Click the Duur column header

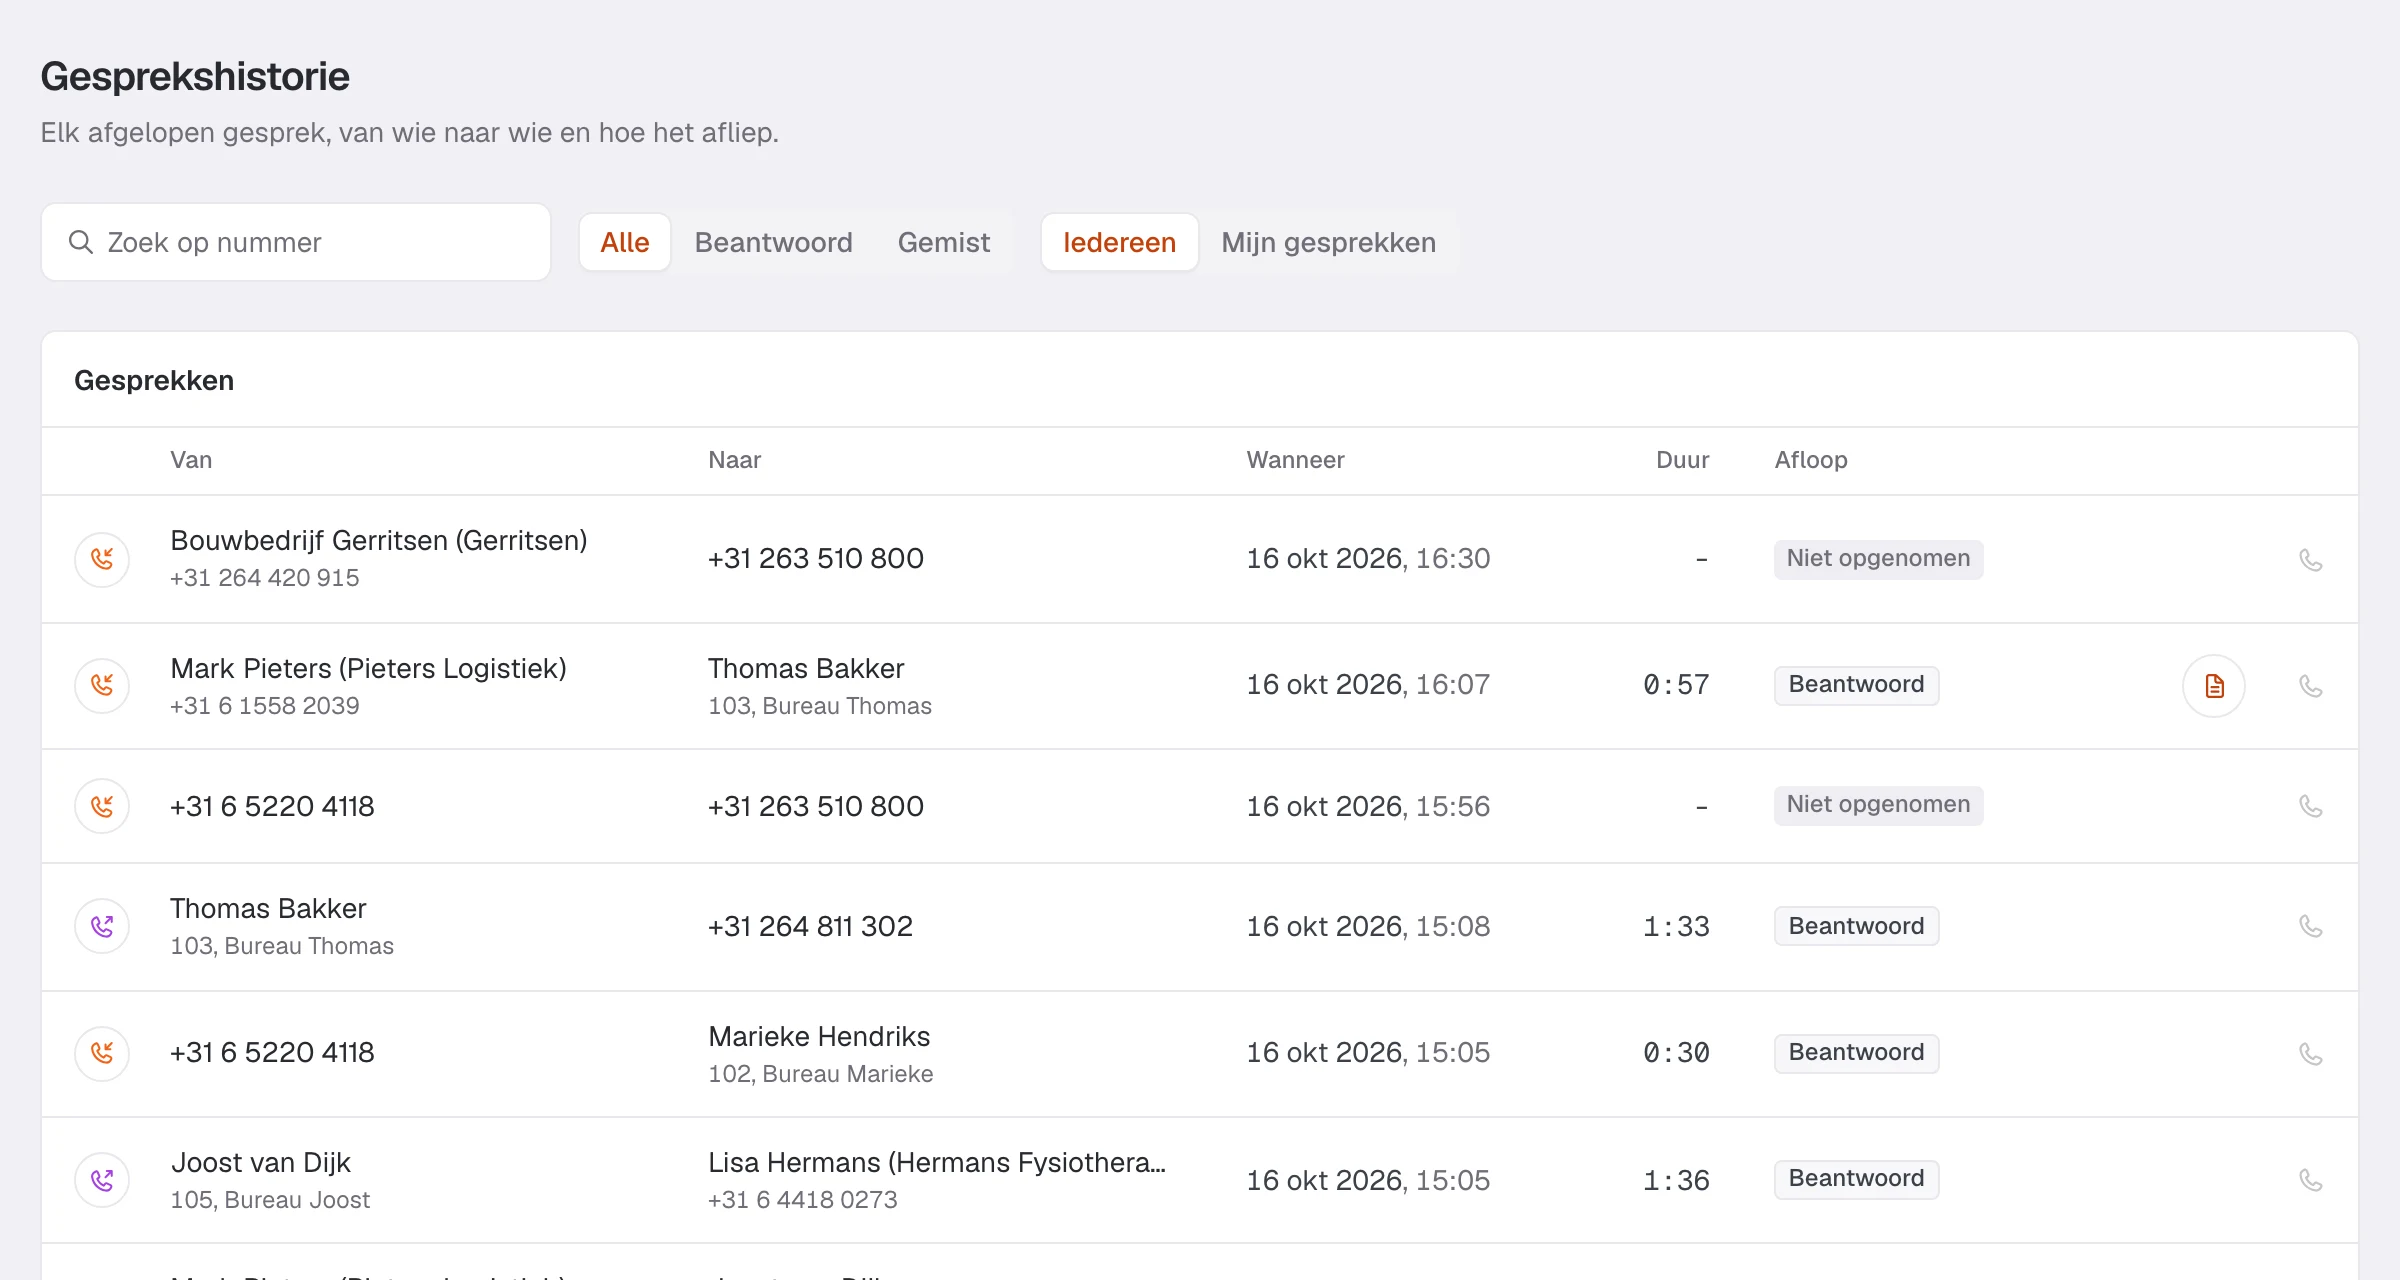pos(1682,460)
